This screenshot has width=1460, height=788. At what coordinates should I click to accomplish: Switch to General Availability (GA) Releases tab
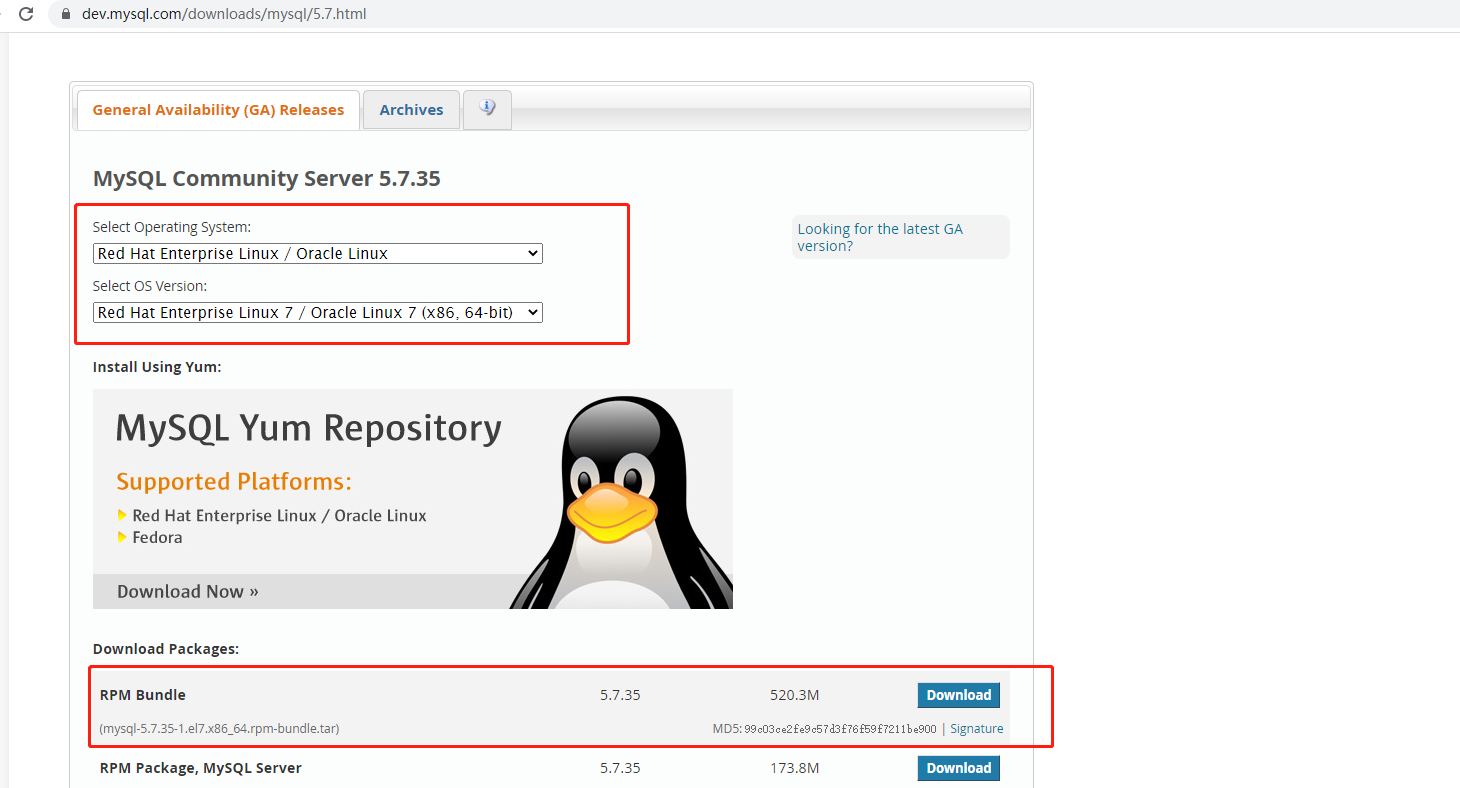pos(218,110)
